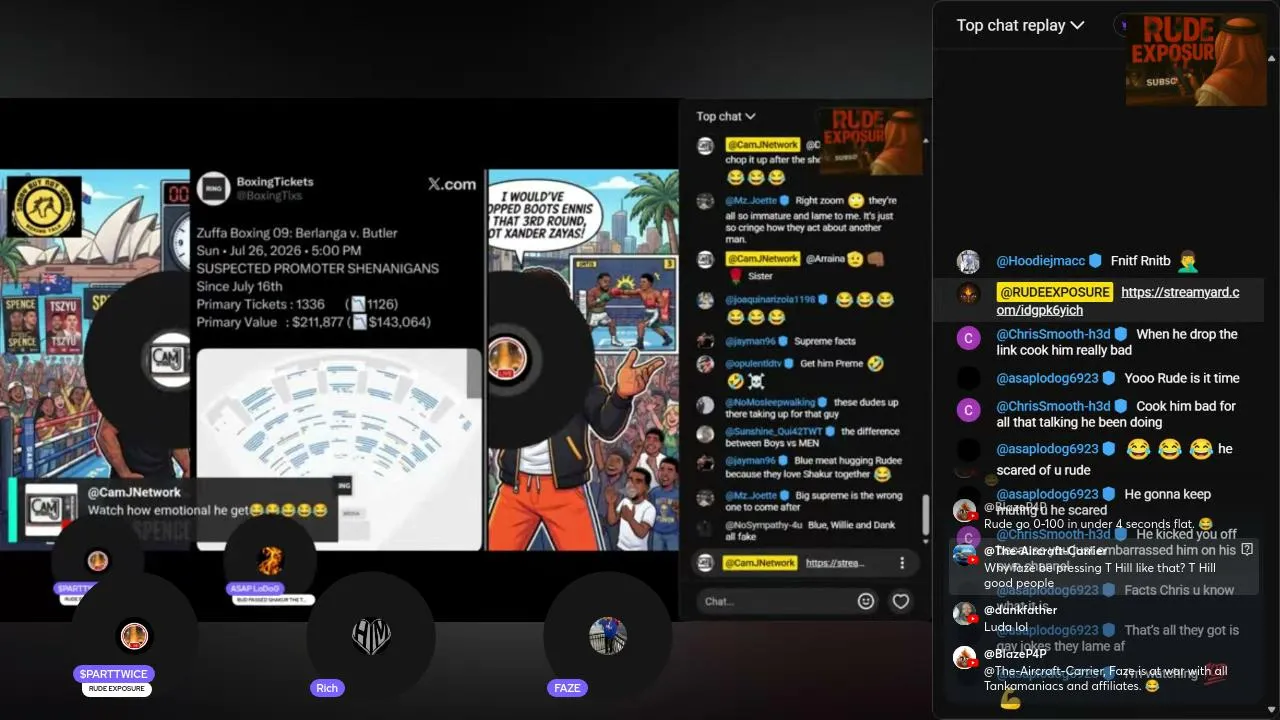Click the CamJNetwork avatar on the pinned message
The height and width of the screenshot is (720, 1280).
(706, 563)
